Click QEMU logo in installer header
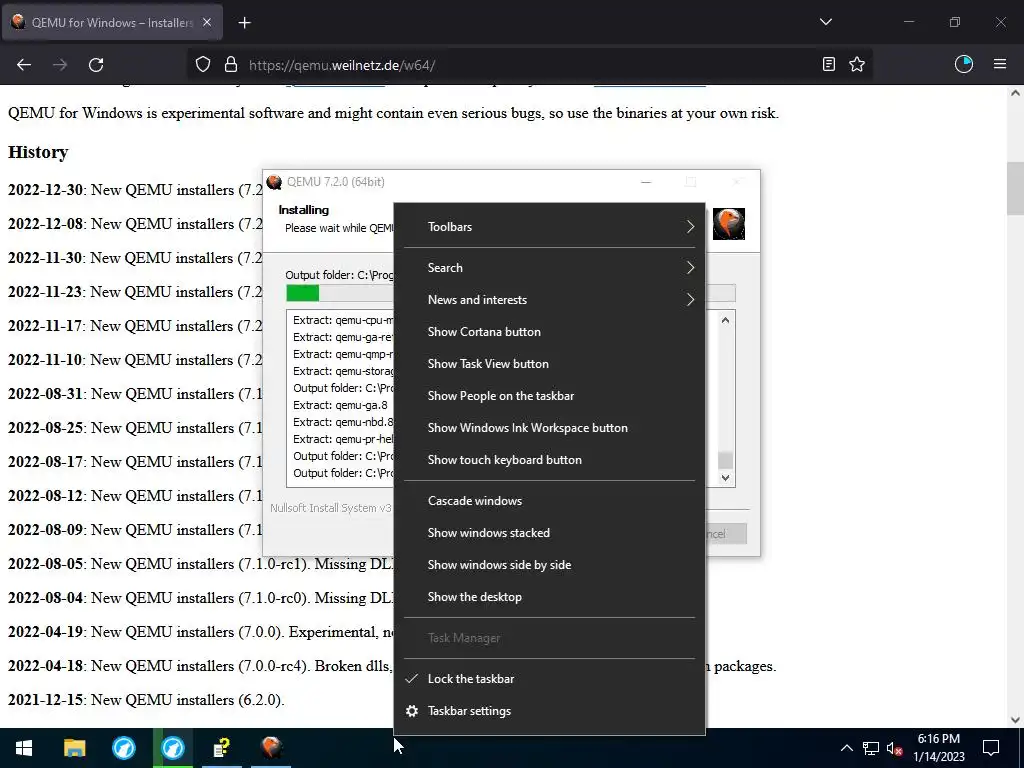Screen dimensions: 1024x768 pyautogui.click(x=728, y=224)
